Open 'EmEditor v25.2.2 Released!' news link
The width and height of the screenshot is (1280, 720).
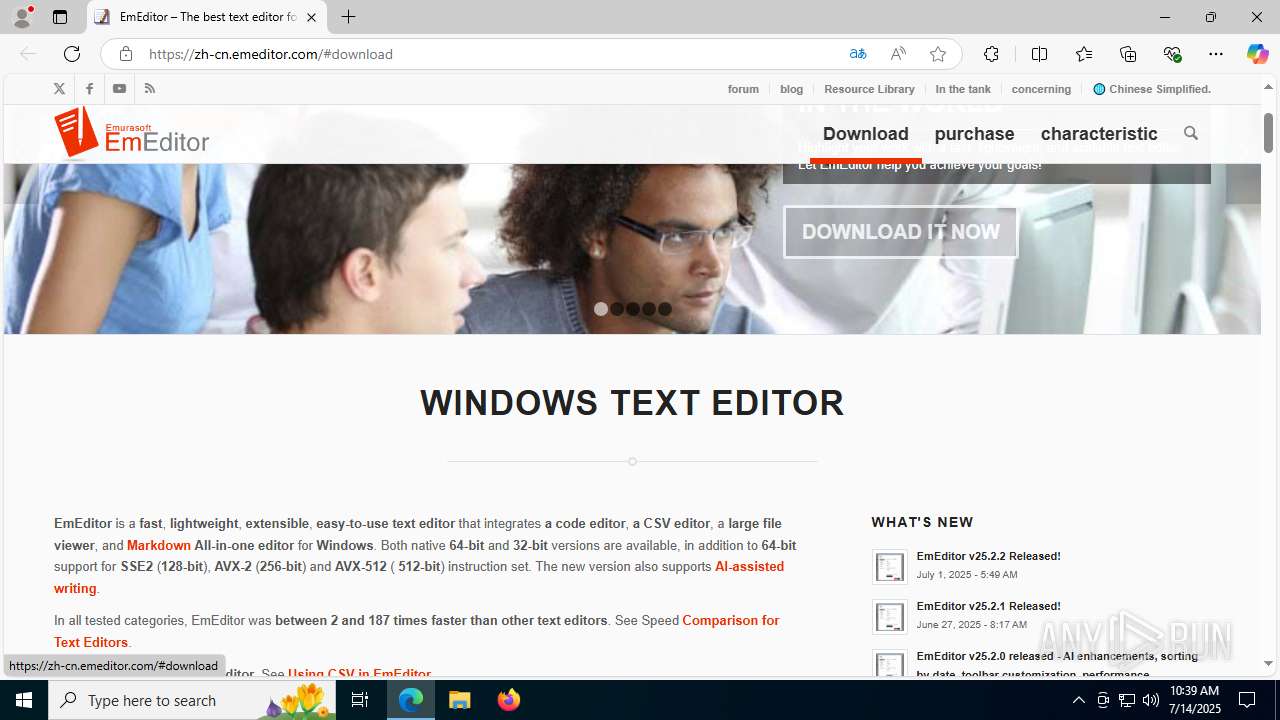point(988,556)
